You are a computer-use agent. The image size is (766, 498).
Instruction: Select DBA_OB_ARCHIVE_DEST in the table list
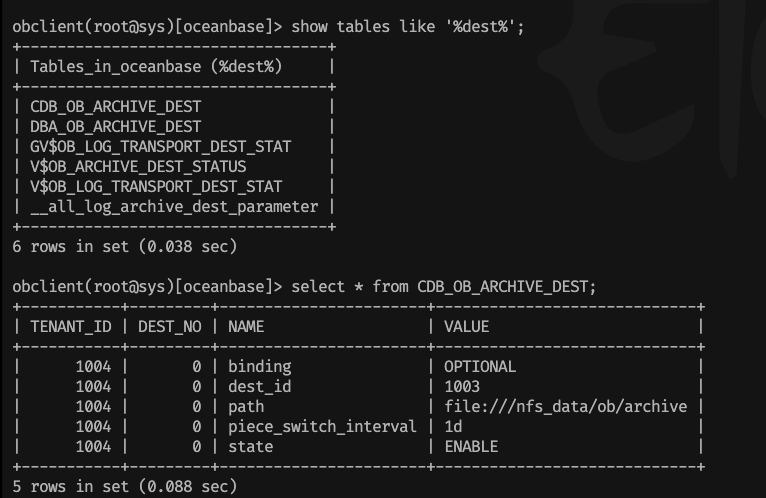[x=115, y=127]
